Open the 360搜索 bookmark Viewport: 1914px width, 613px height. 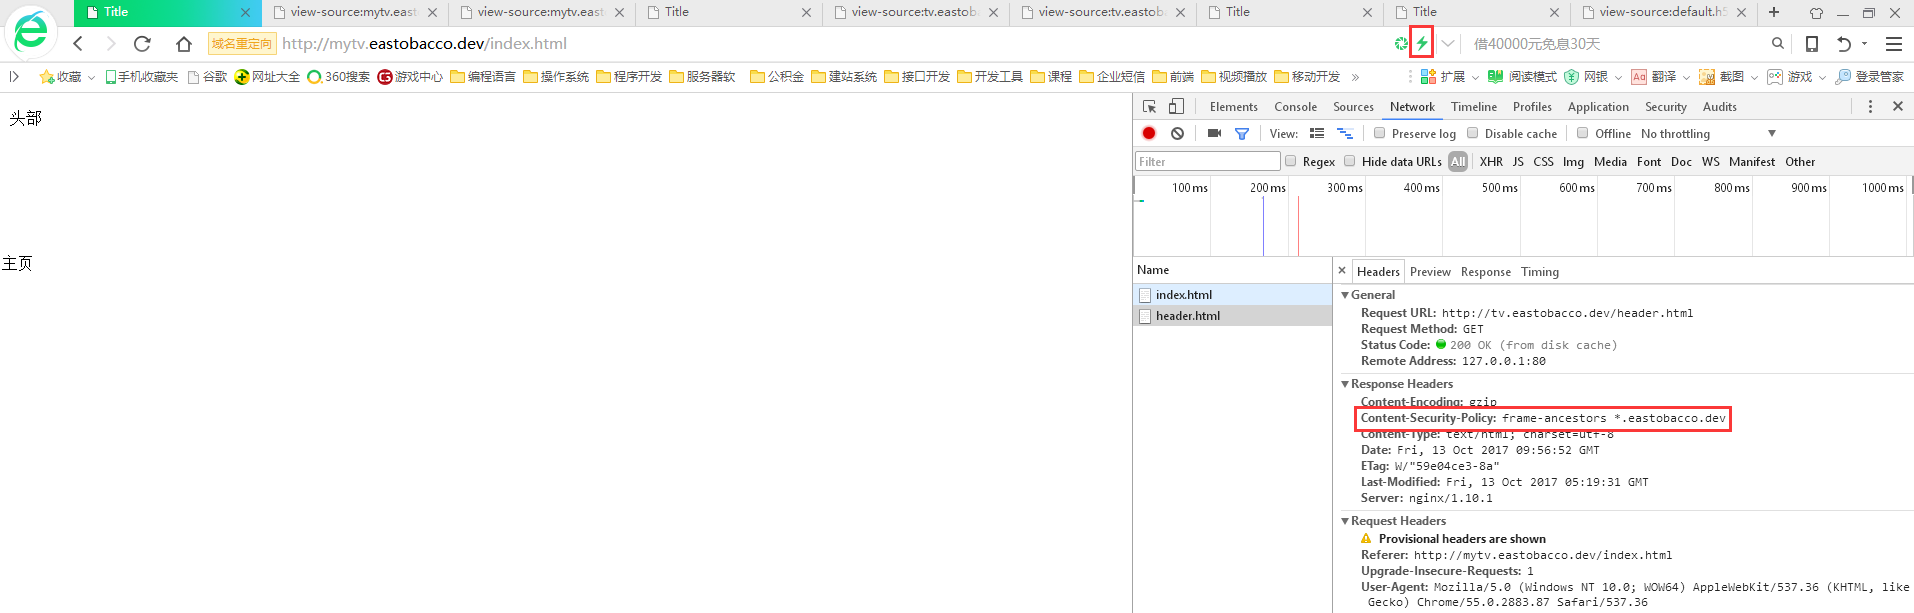tap(338, 76)
